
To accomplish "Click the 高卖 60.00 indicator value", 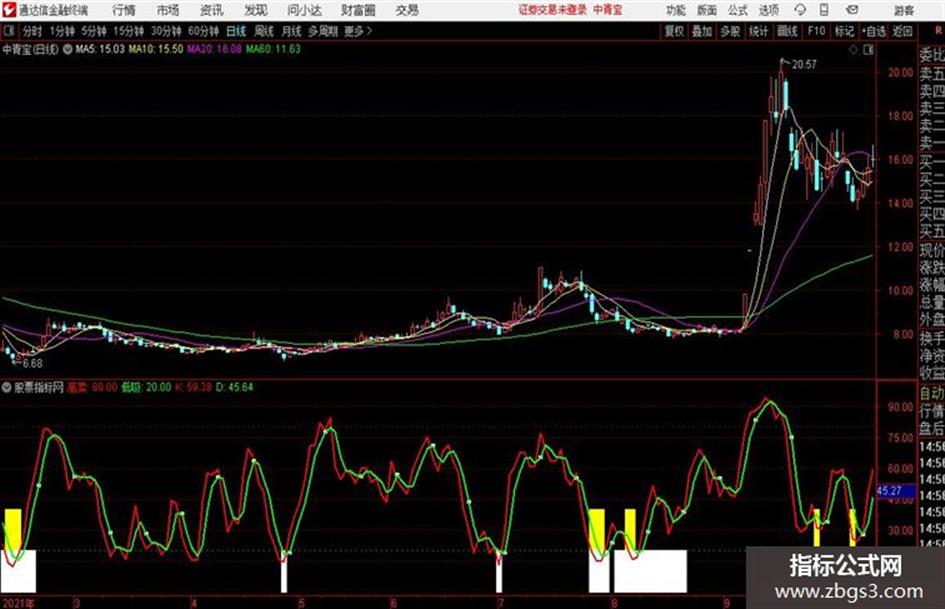I will 92,388.
